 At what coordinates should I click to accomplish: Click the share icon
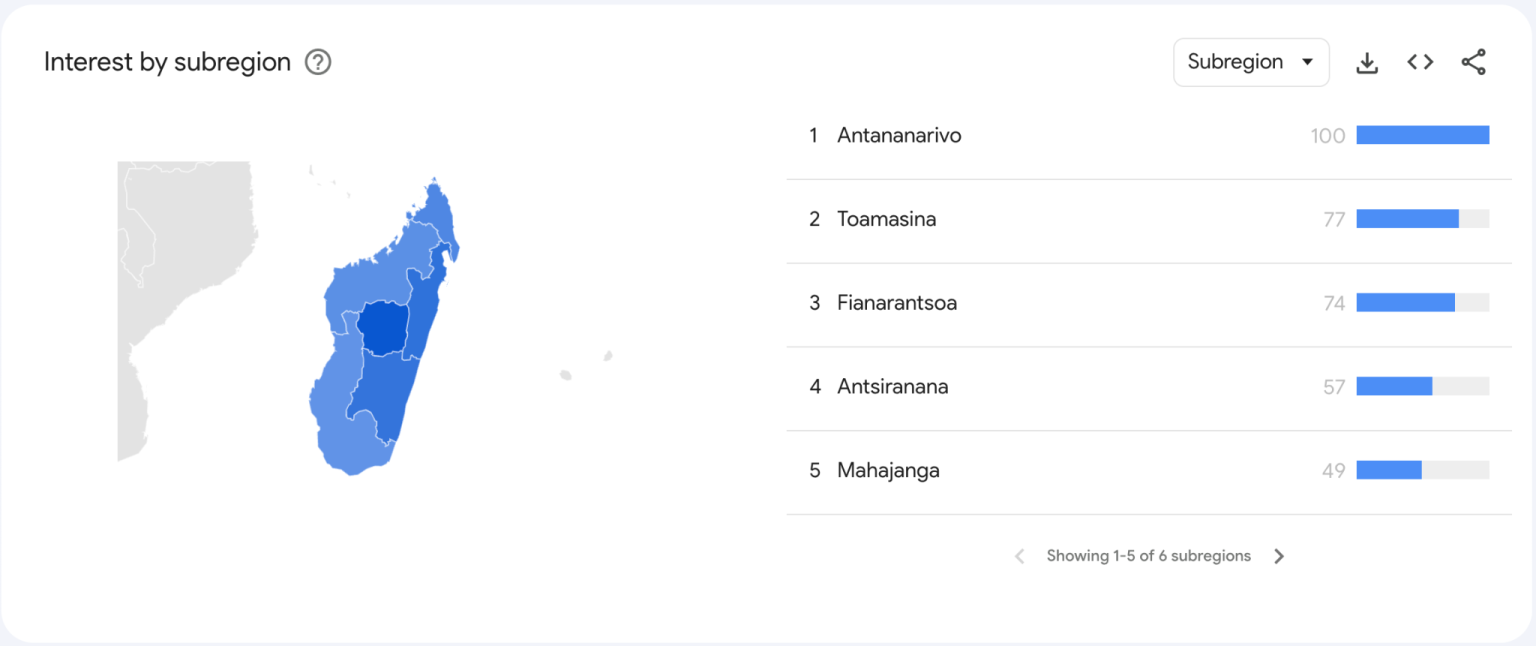click(x=1473, y=62)
